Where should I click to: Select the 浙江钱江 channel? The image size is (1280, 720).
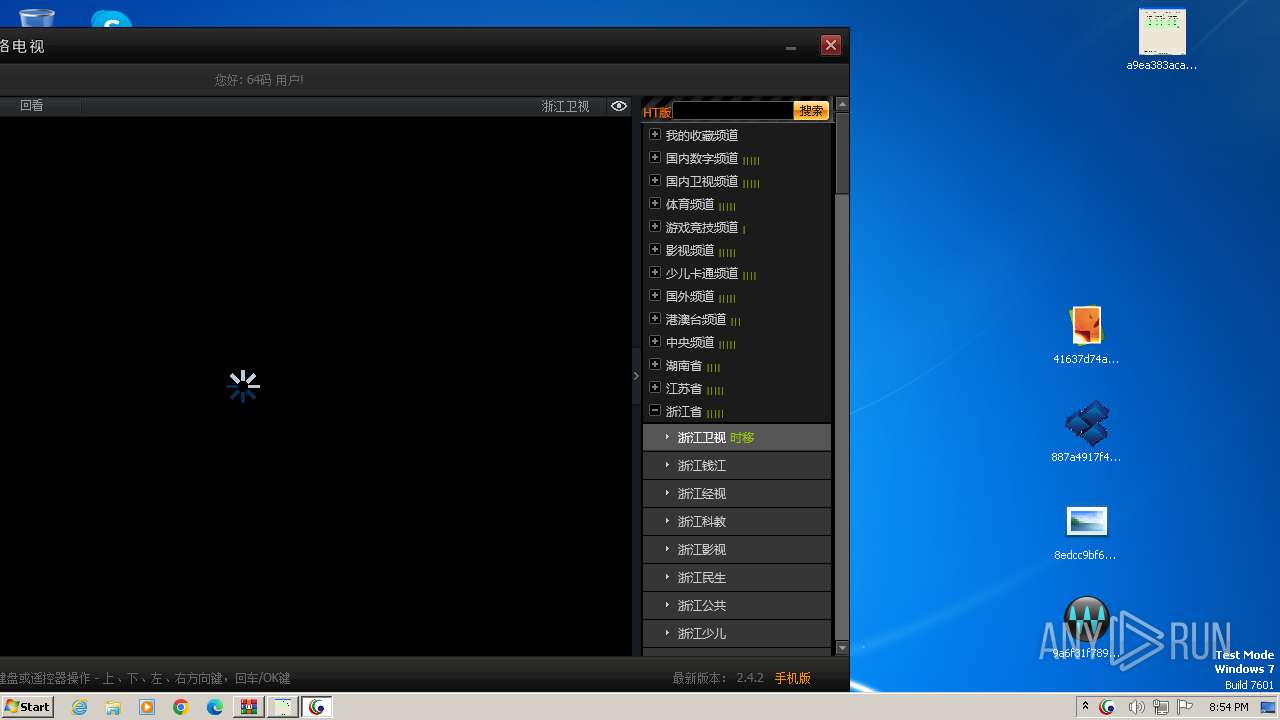[x=737, y=465]
